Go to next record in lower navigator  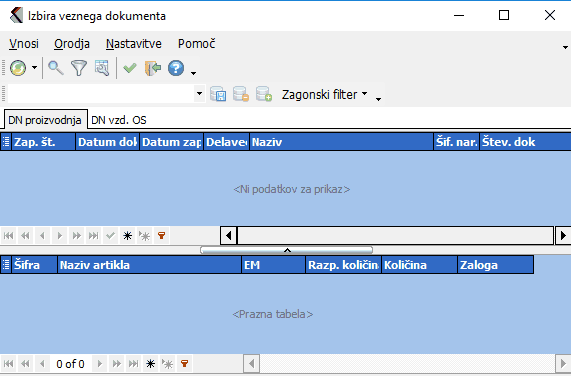click(x=99, y=363)
